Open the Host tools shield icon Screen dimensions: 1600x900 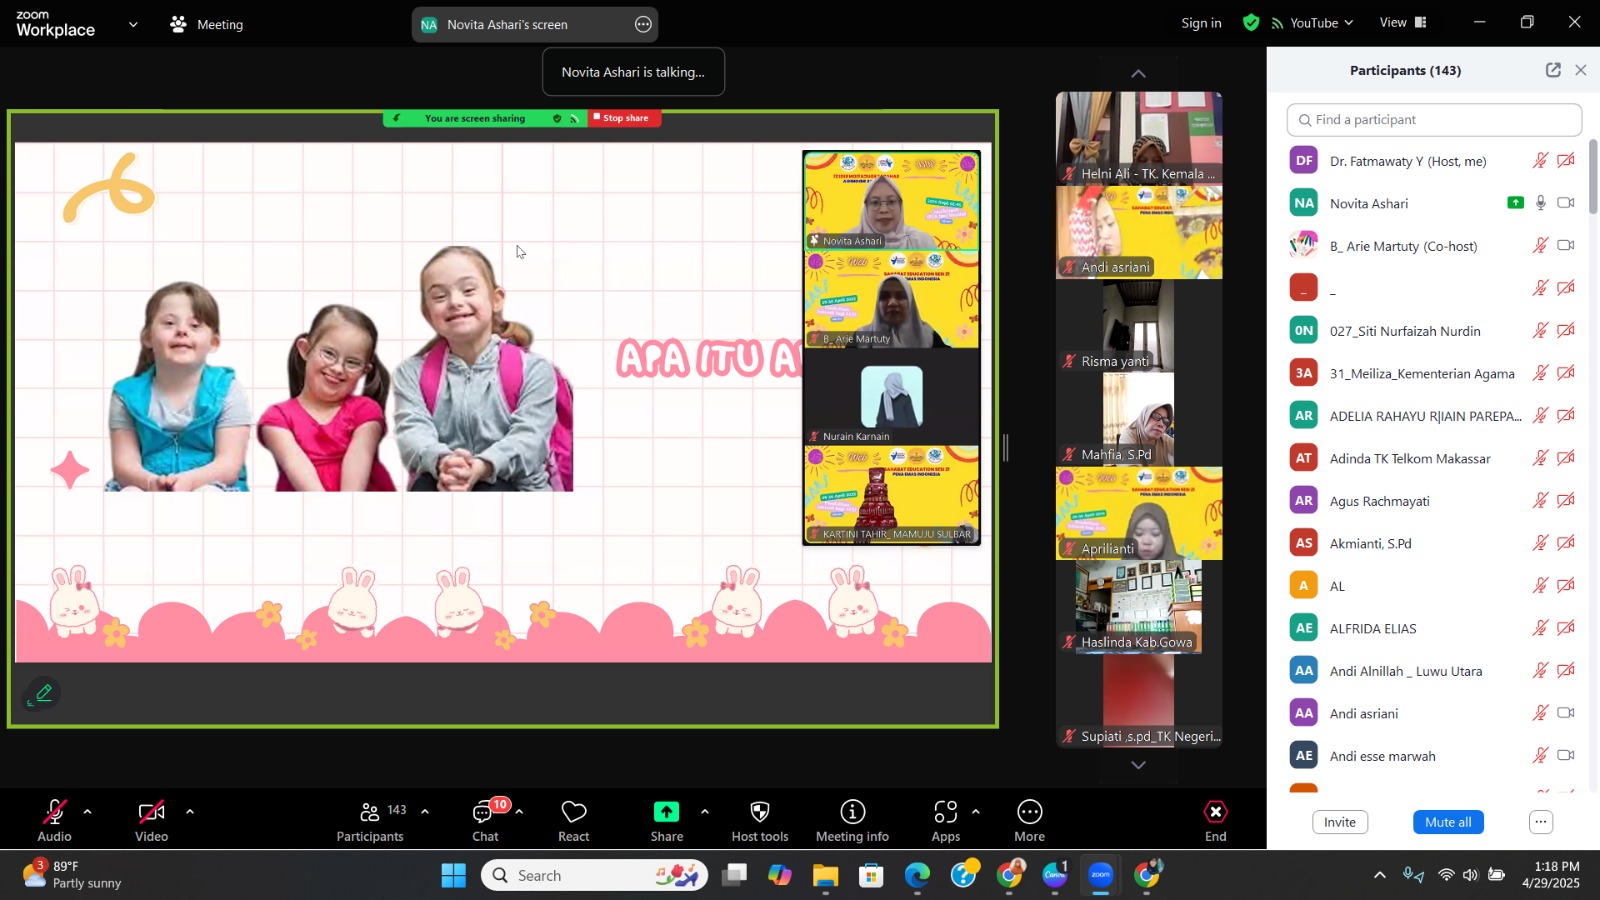[759, 820]
